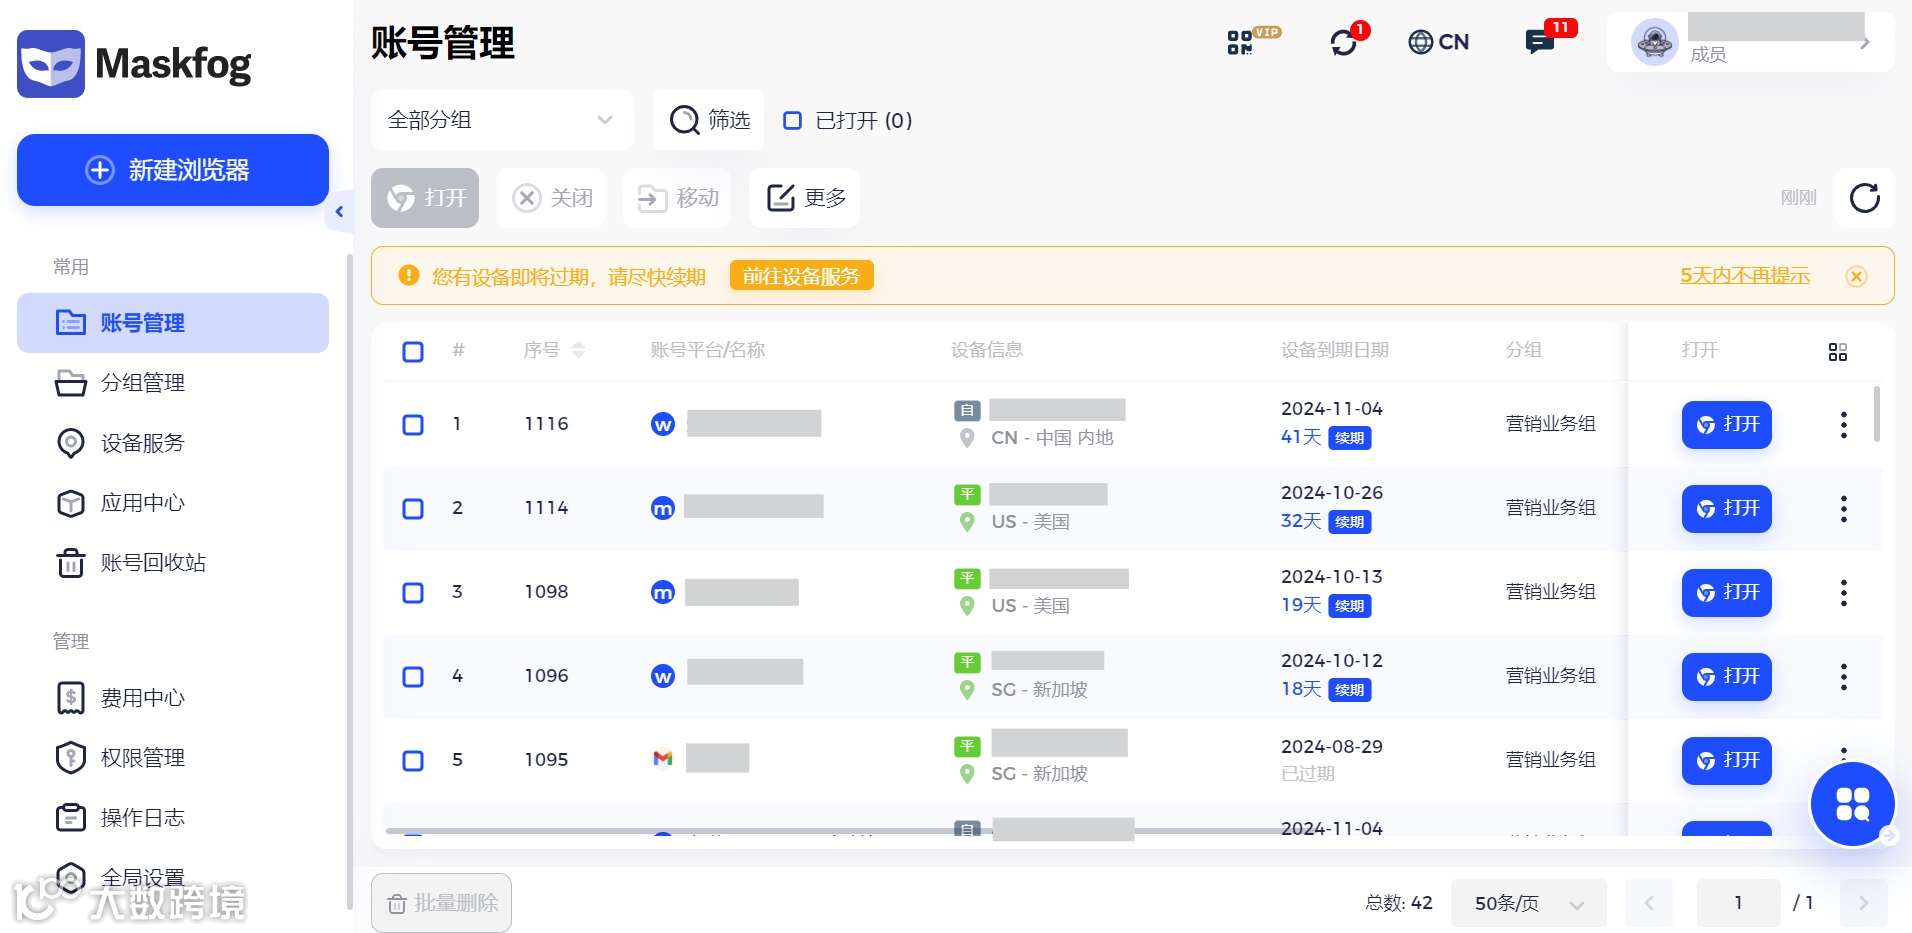
Task: Open the 全部分组 dropdown
Action: [502, 120]
